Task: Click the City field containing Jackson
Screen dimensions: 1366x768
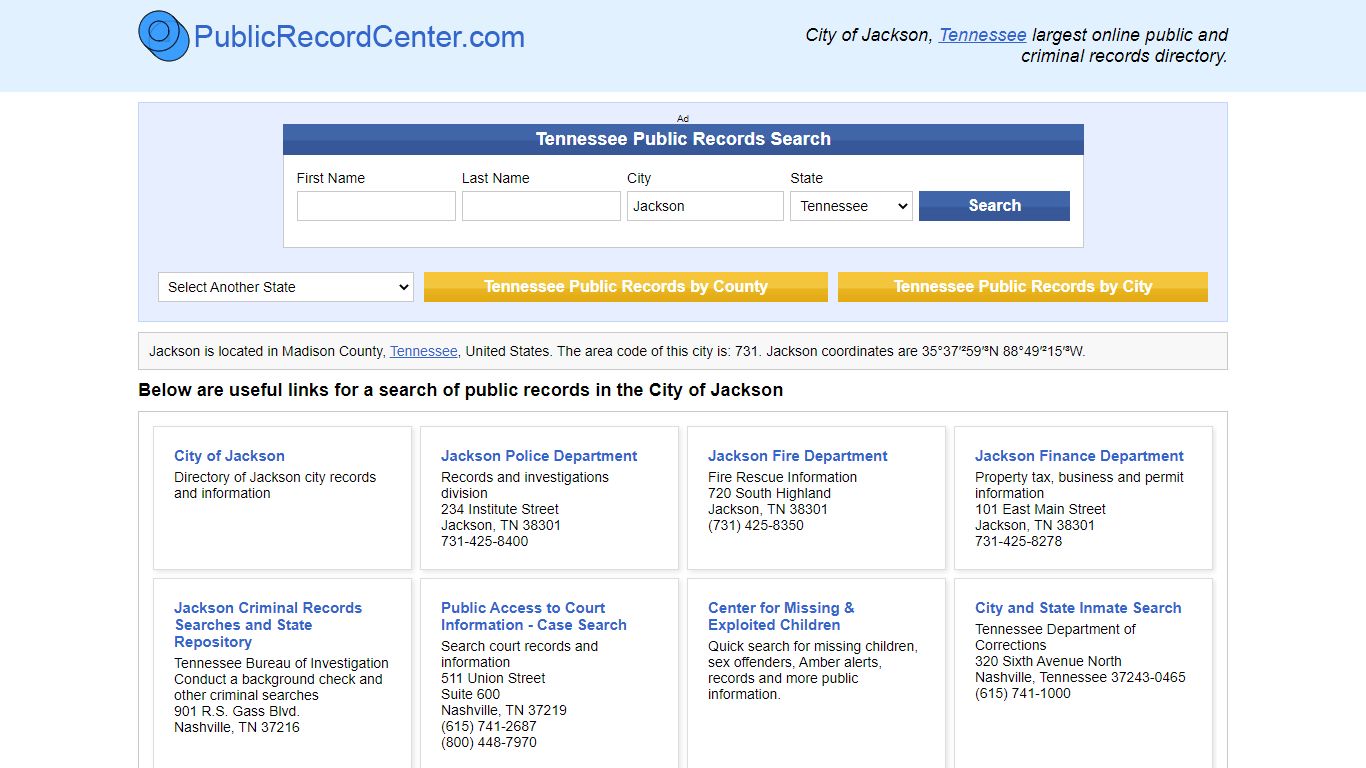Action: [x=705, y=206]
